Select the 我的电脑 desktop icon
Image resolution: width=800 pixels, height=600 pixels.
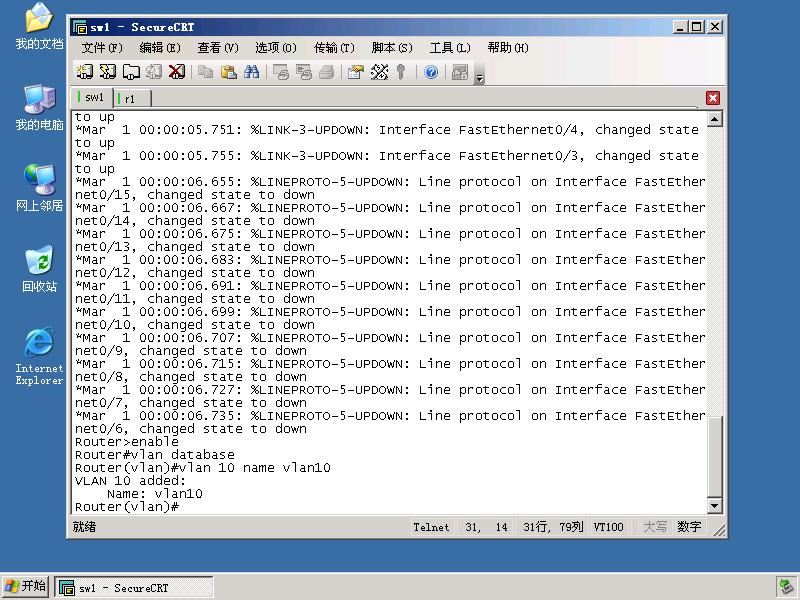point(39,107)
